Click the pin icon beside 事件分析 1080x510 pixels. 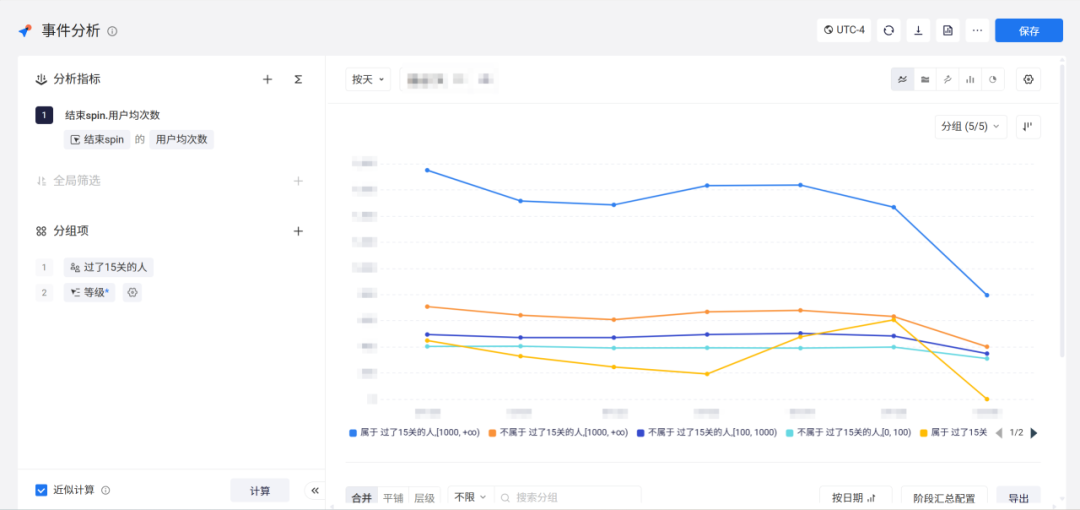click(25, 31)
